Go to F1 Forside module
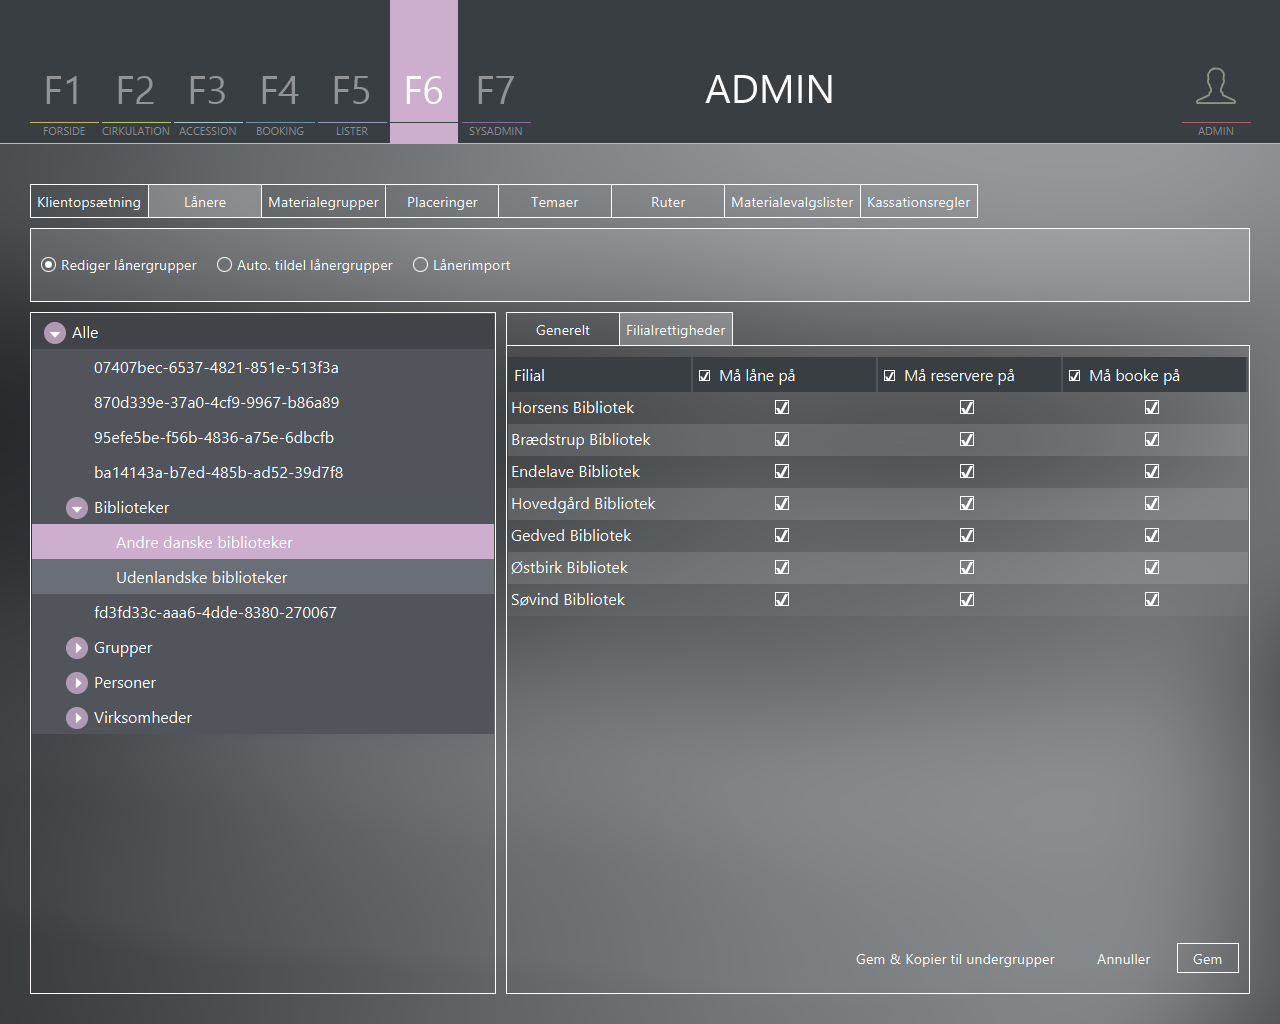This screenshot has width=1280, height=1024. 64,100
